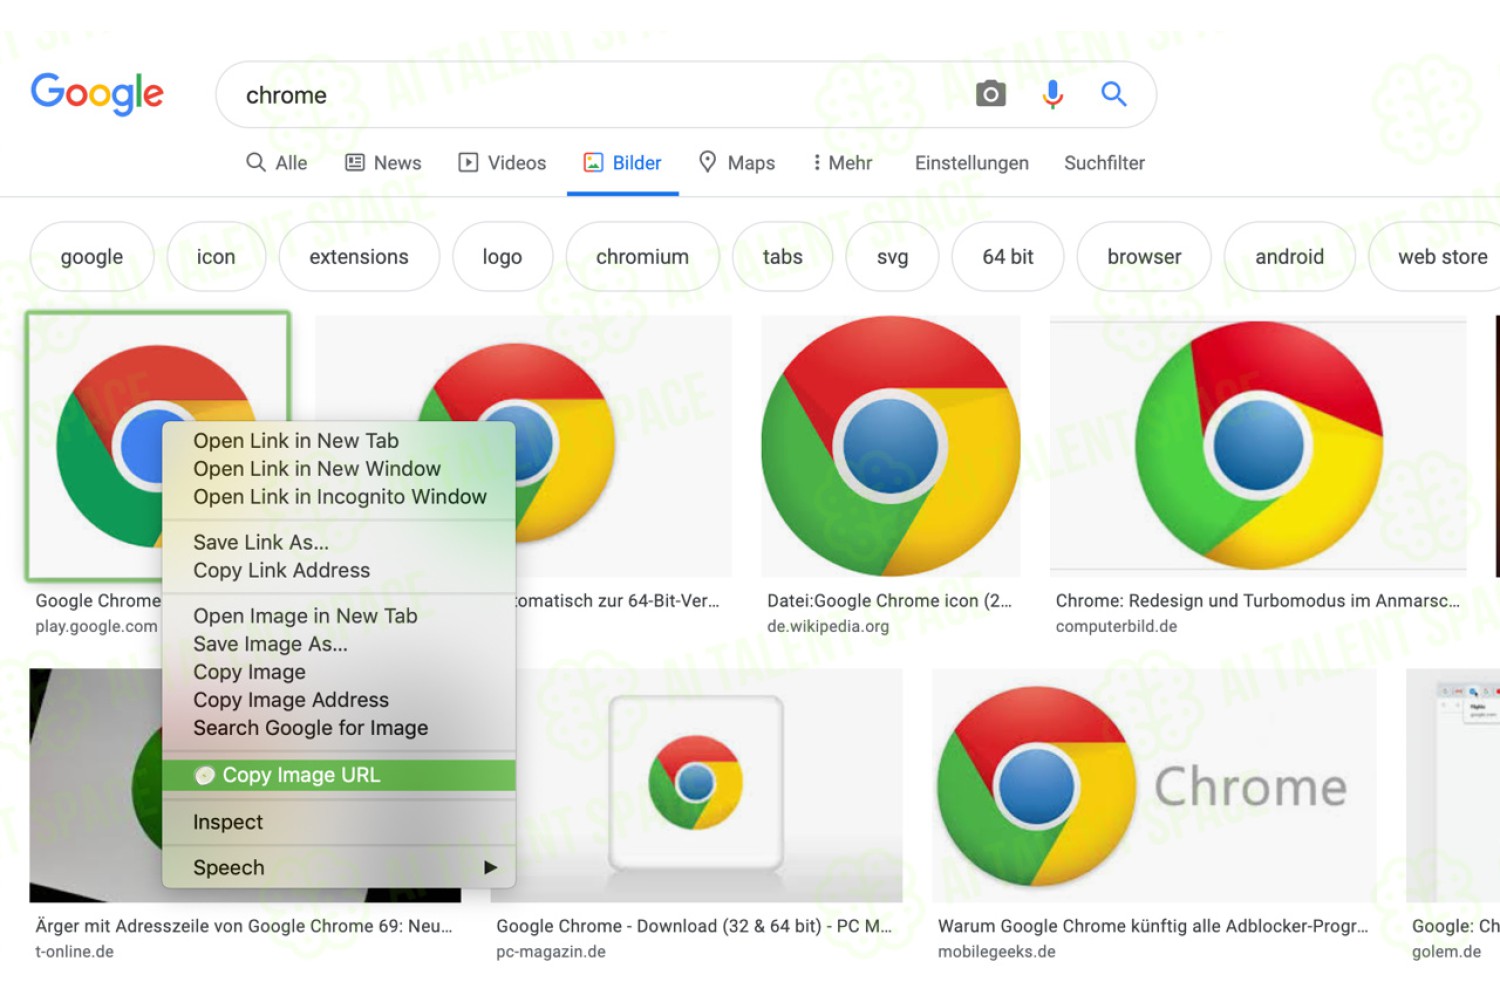Filter by extensions chip

point(359,257)
